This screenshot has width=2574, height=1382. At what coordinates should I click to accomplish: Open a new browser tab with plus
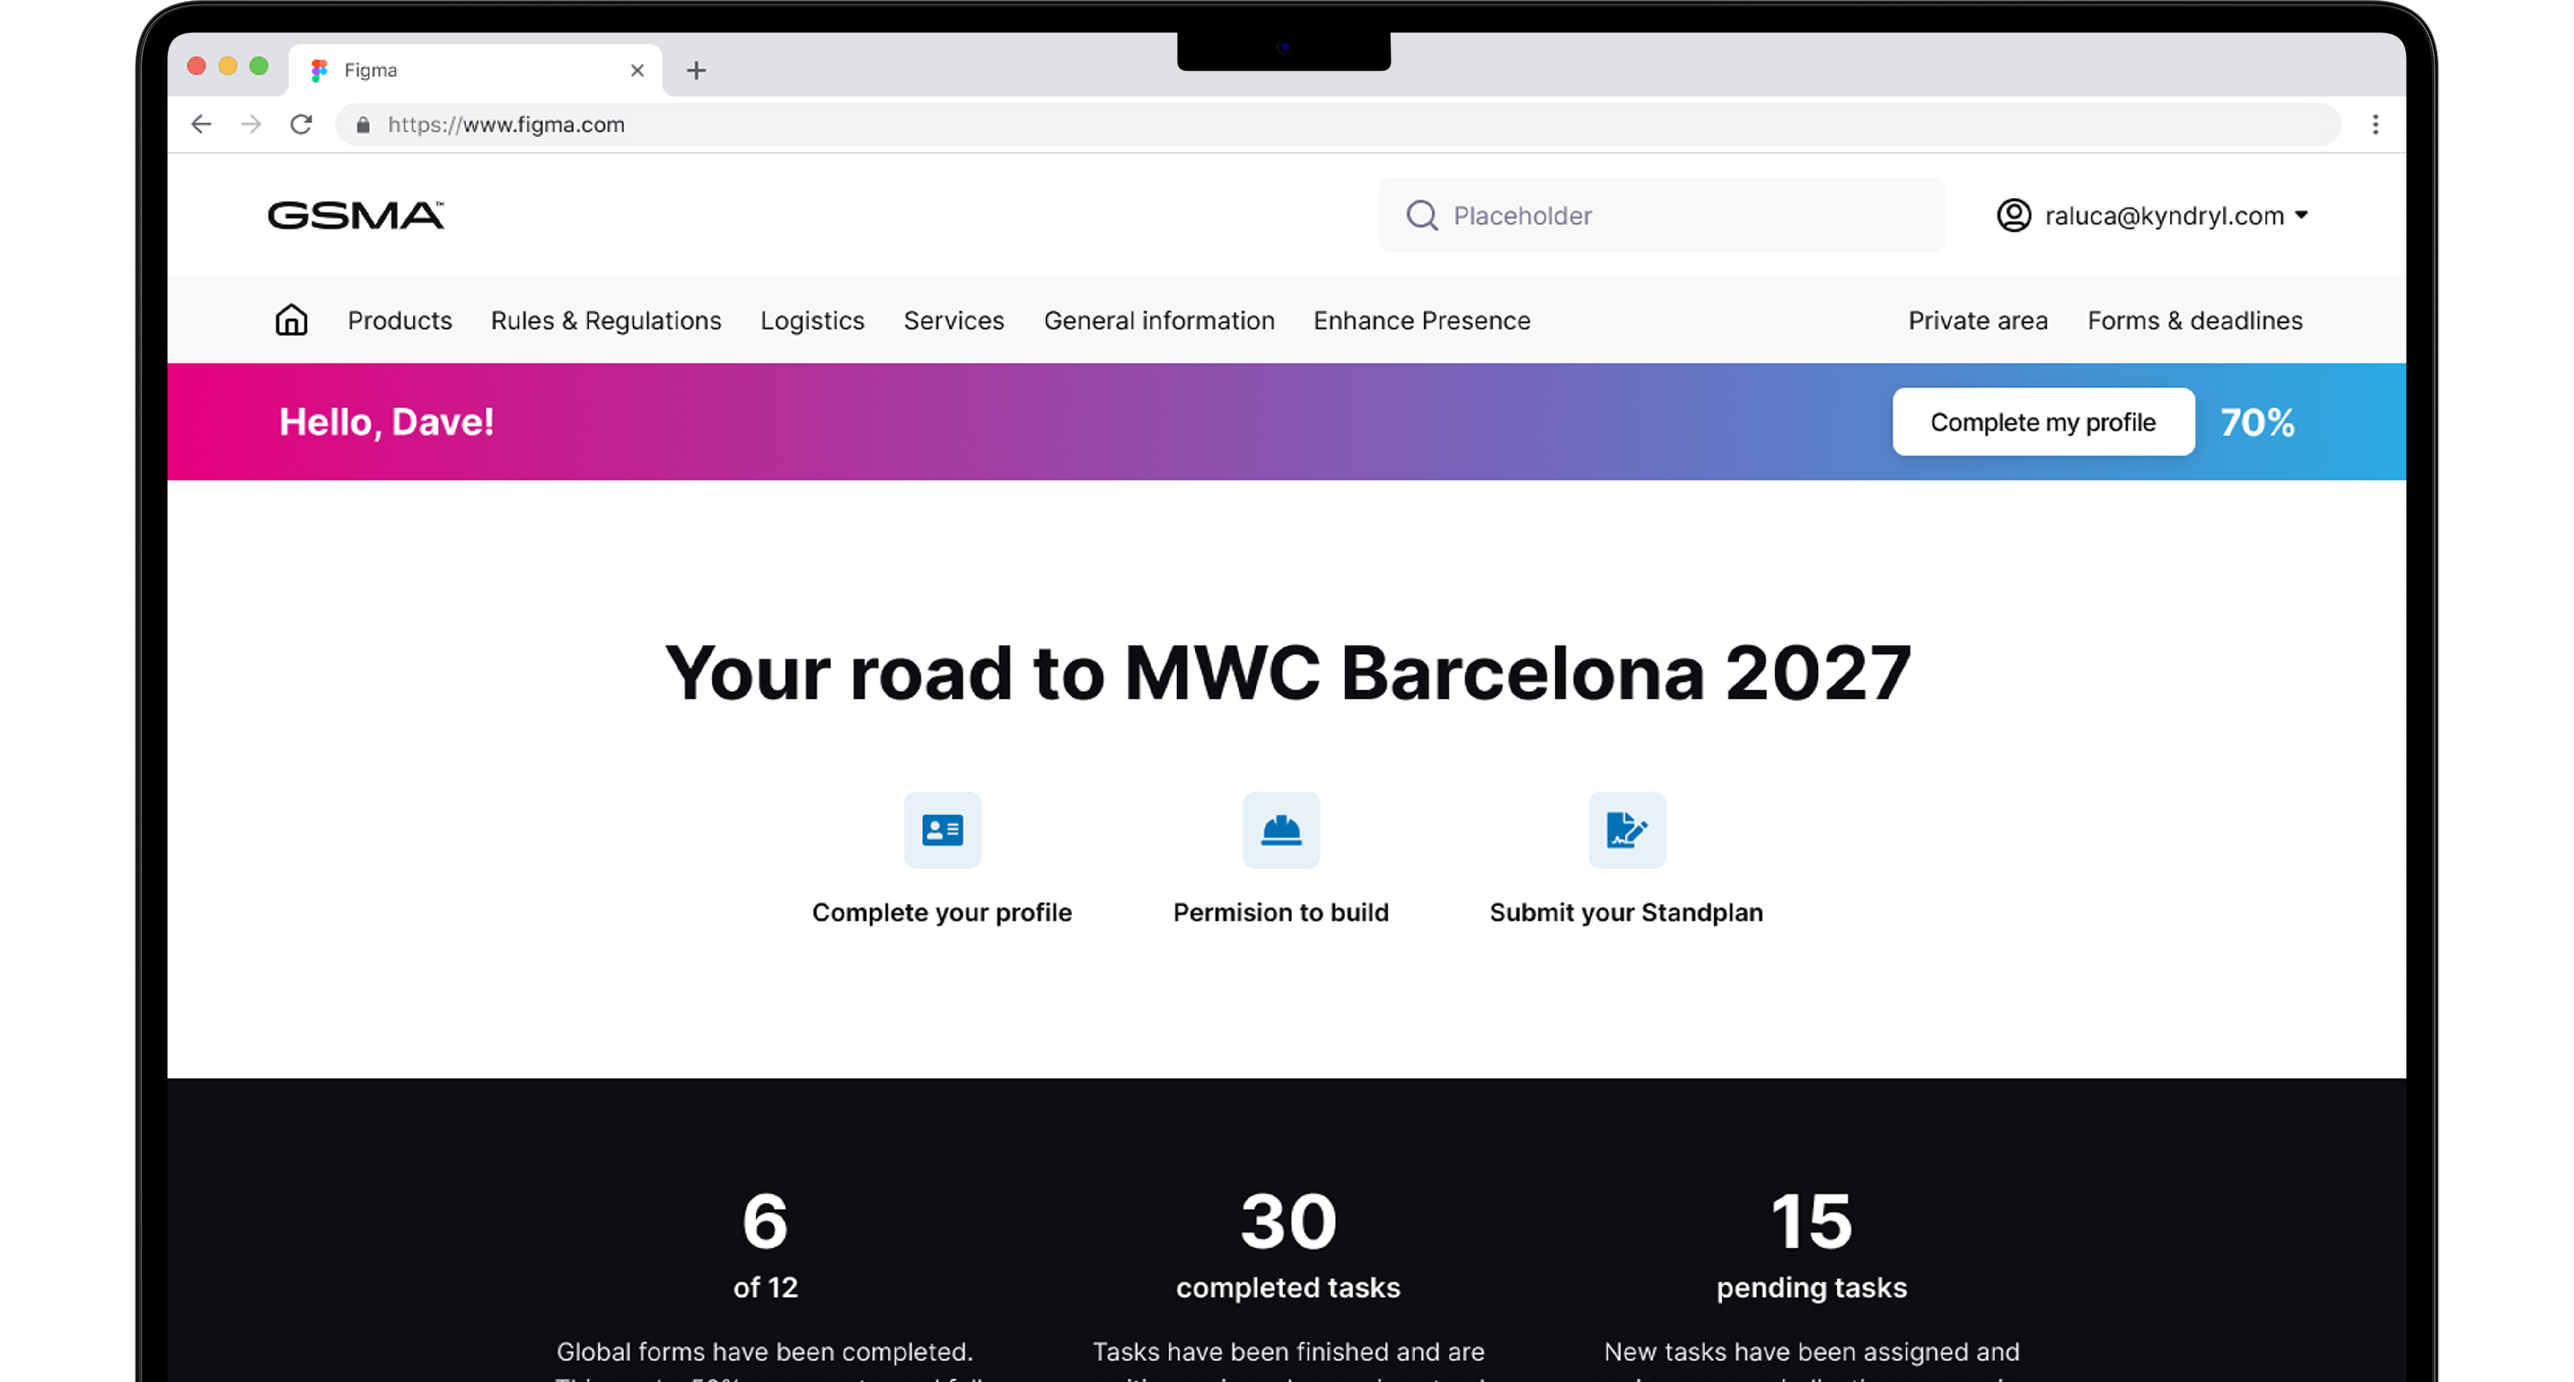[x=696, y=70]
